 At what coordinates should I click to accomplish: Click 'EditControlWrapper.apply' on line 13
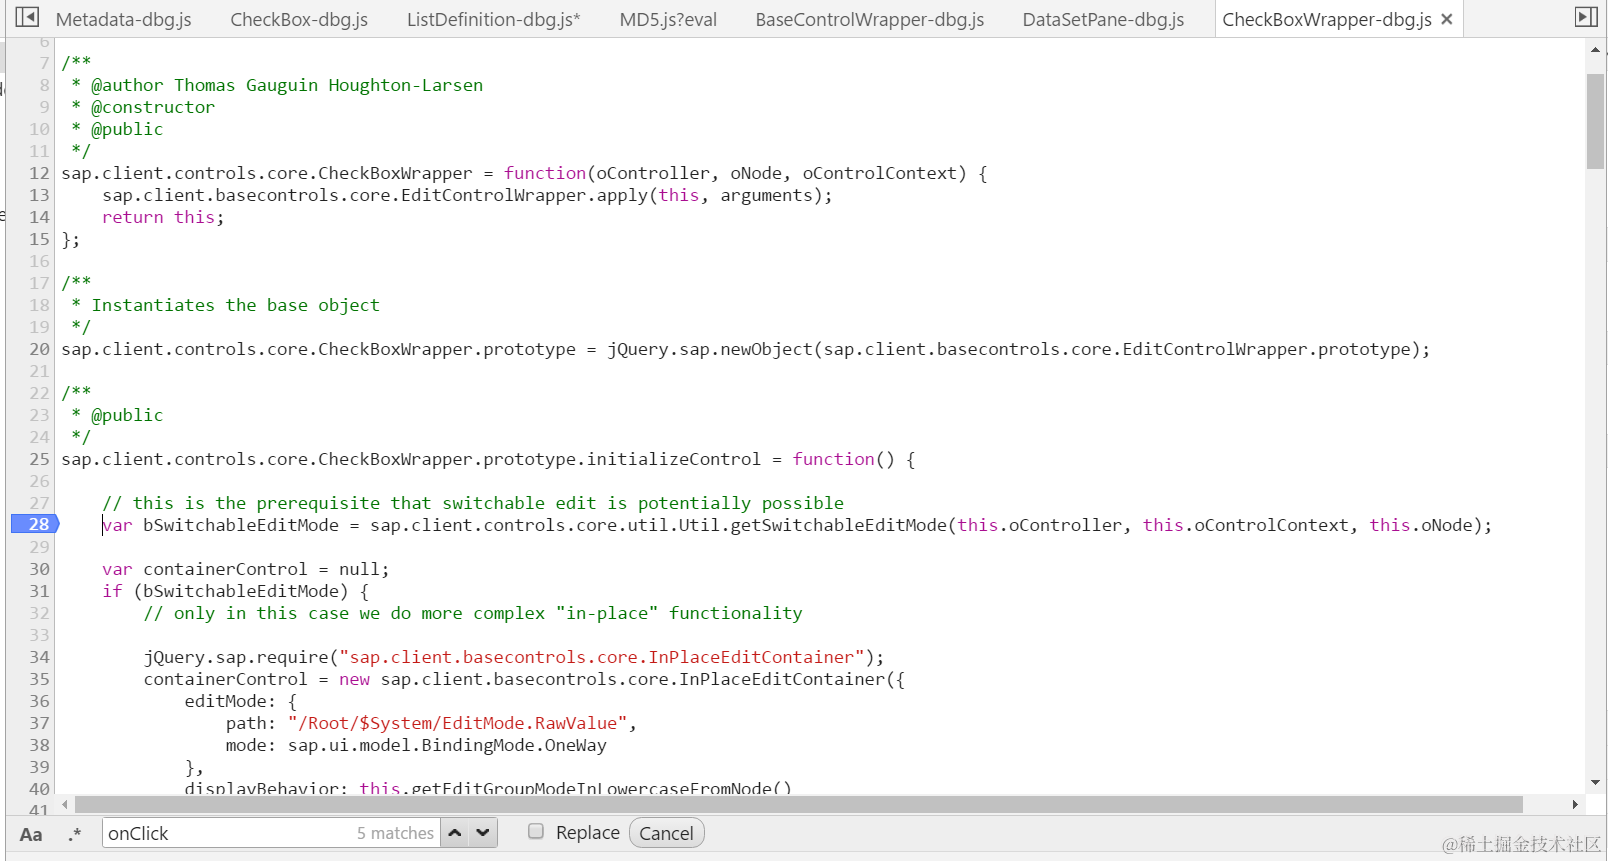[524, 195]
